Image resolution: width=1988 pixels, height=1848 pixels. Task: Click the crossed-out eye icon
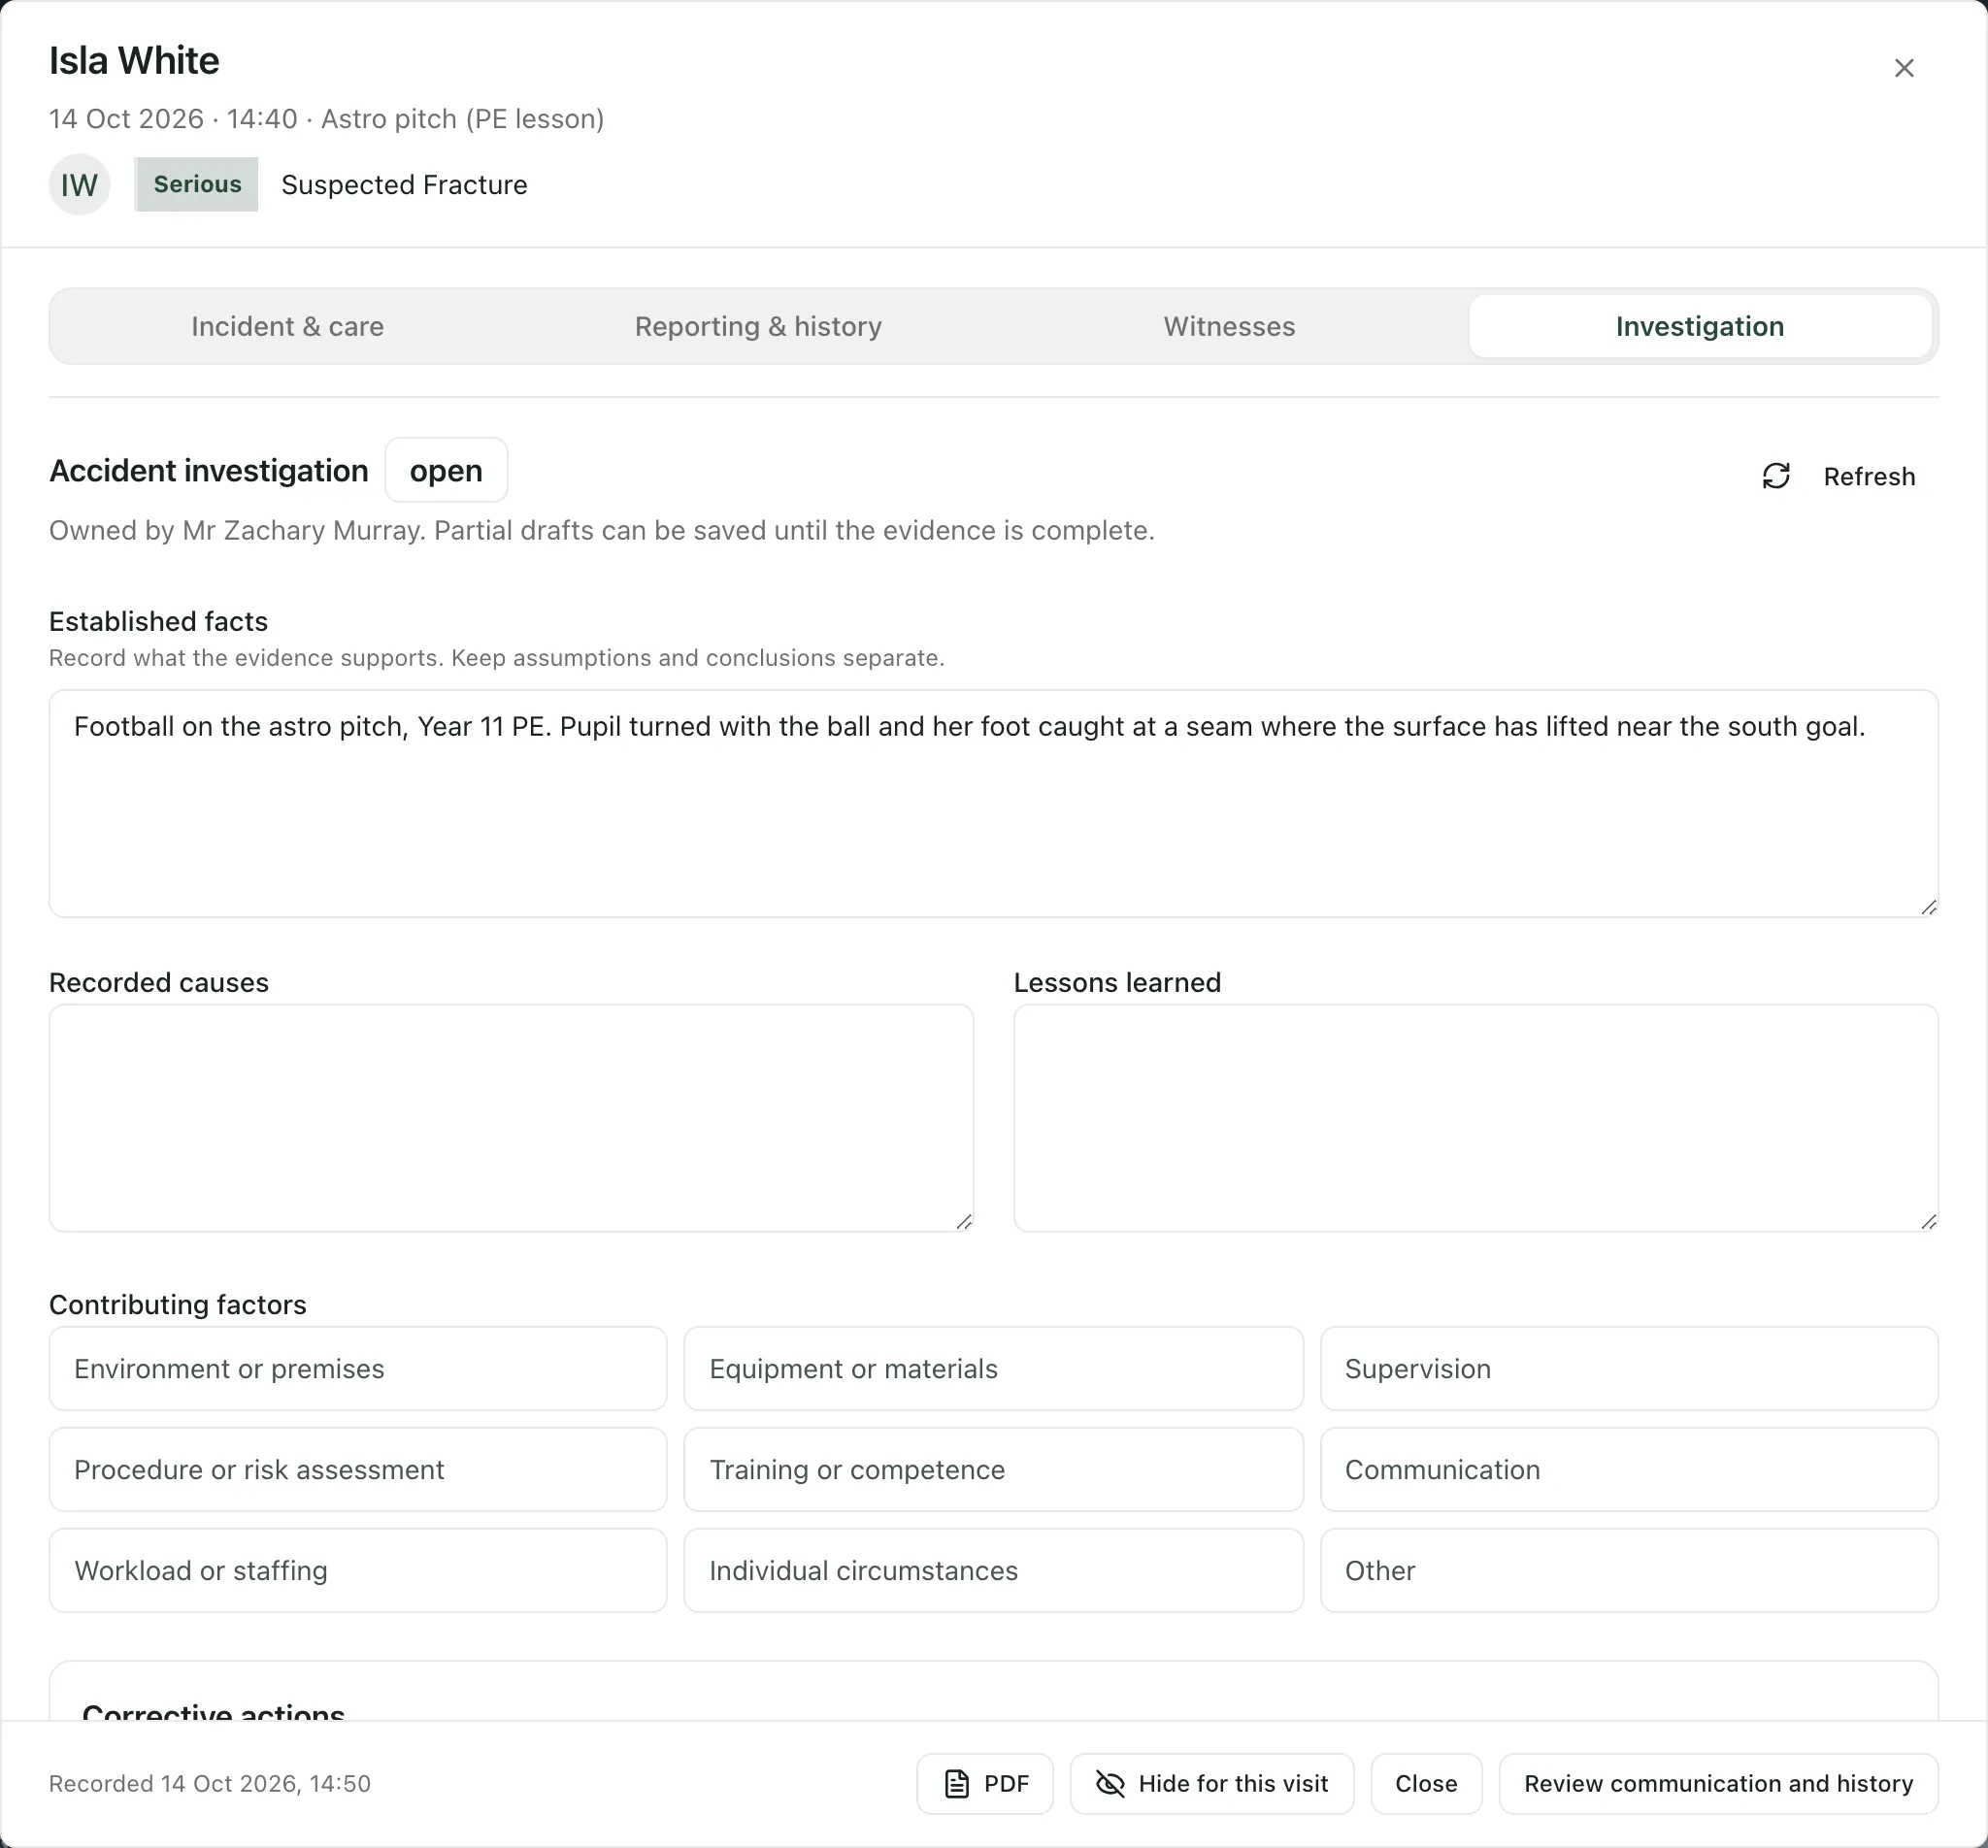click(x=1110, y=1784)
